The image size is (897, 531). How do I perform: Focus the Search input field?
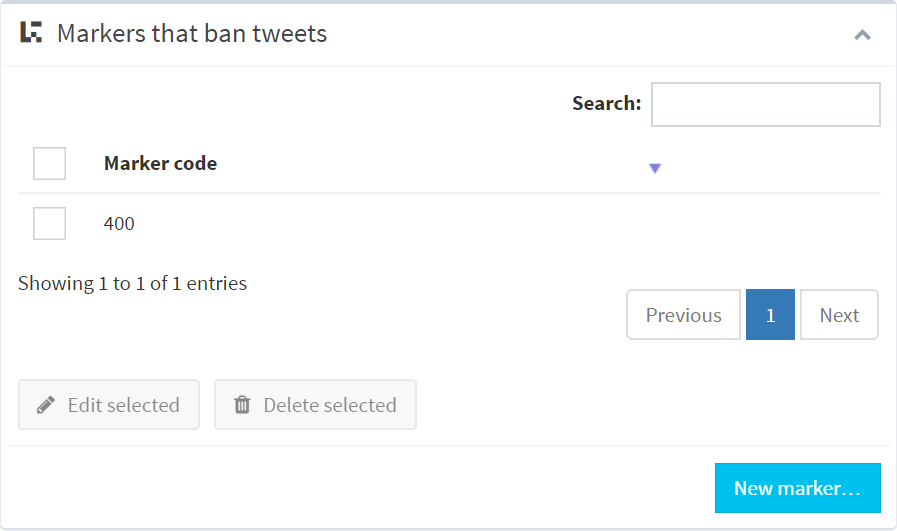click(765, 104)
